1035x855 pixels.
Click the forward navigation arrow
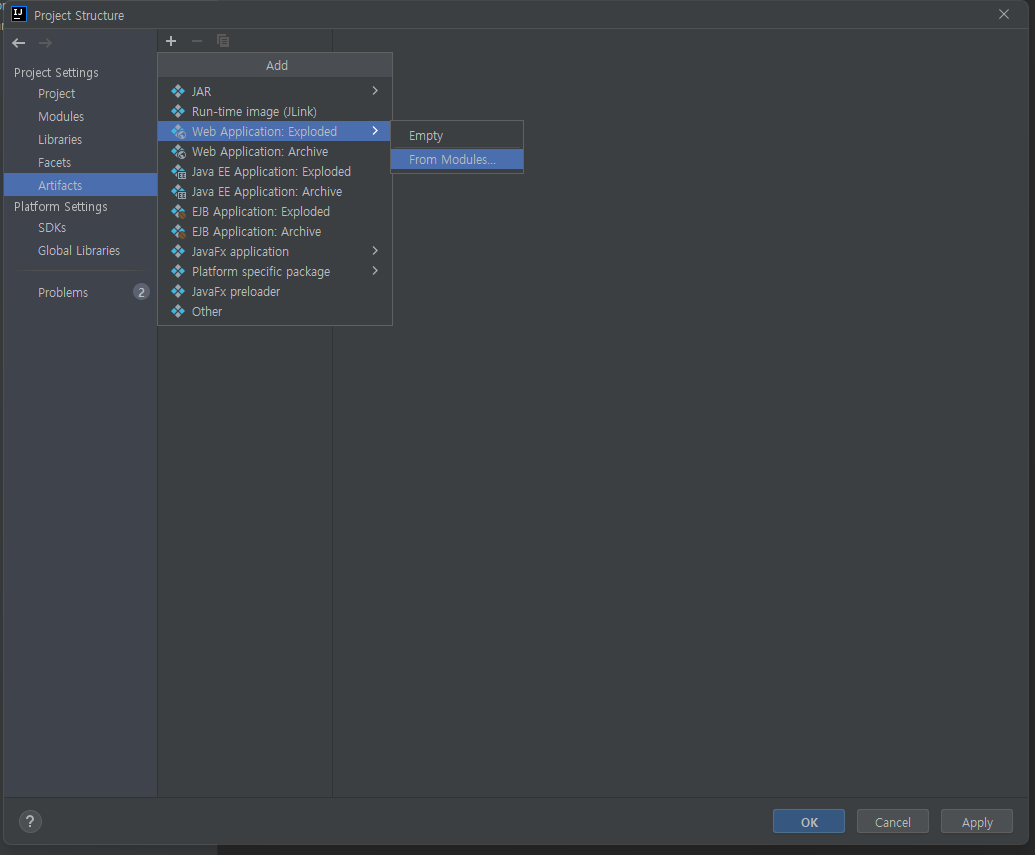(x=45, y=43)
